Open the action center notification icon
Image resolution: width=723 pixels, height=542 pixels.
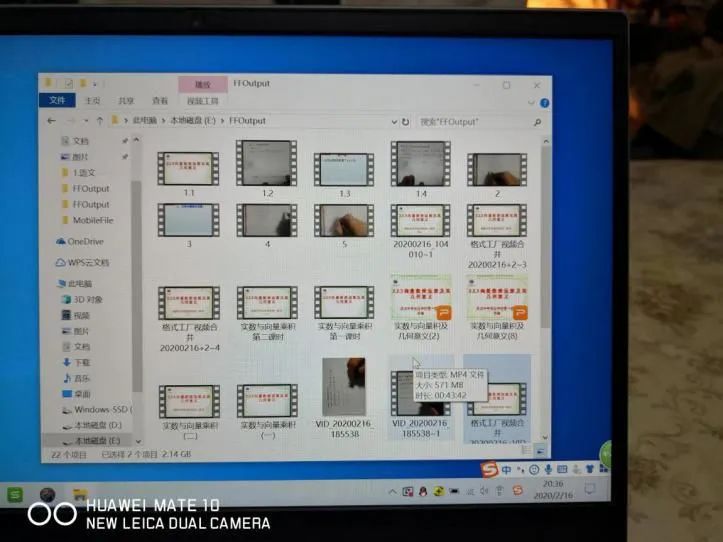click(589, 489)
